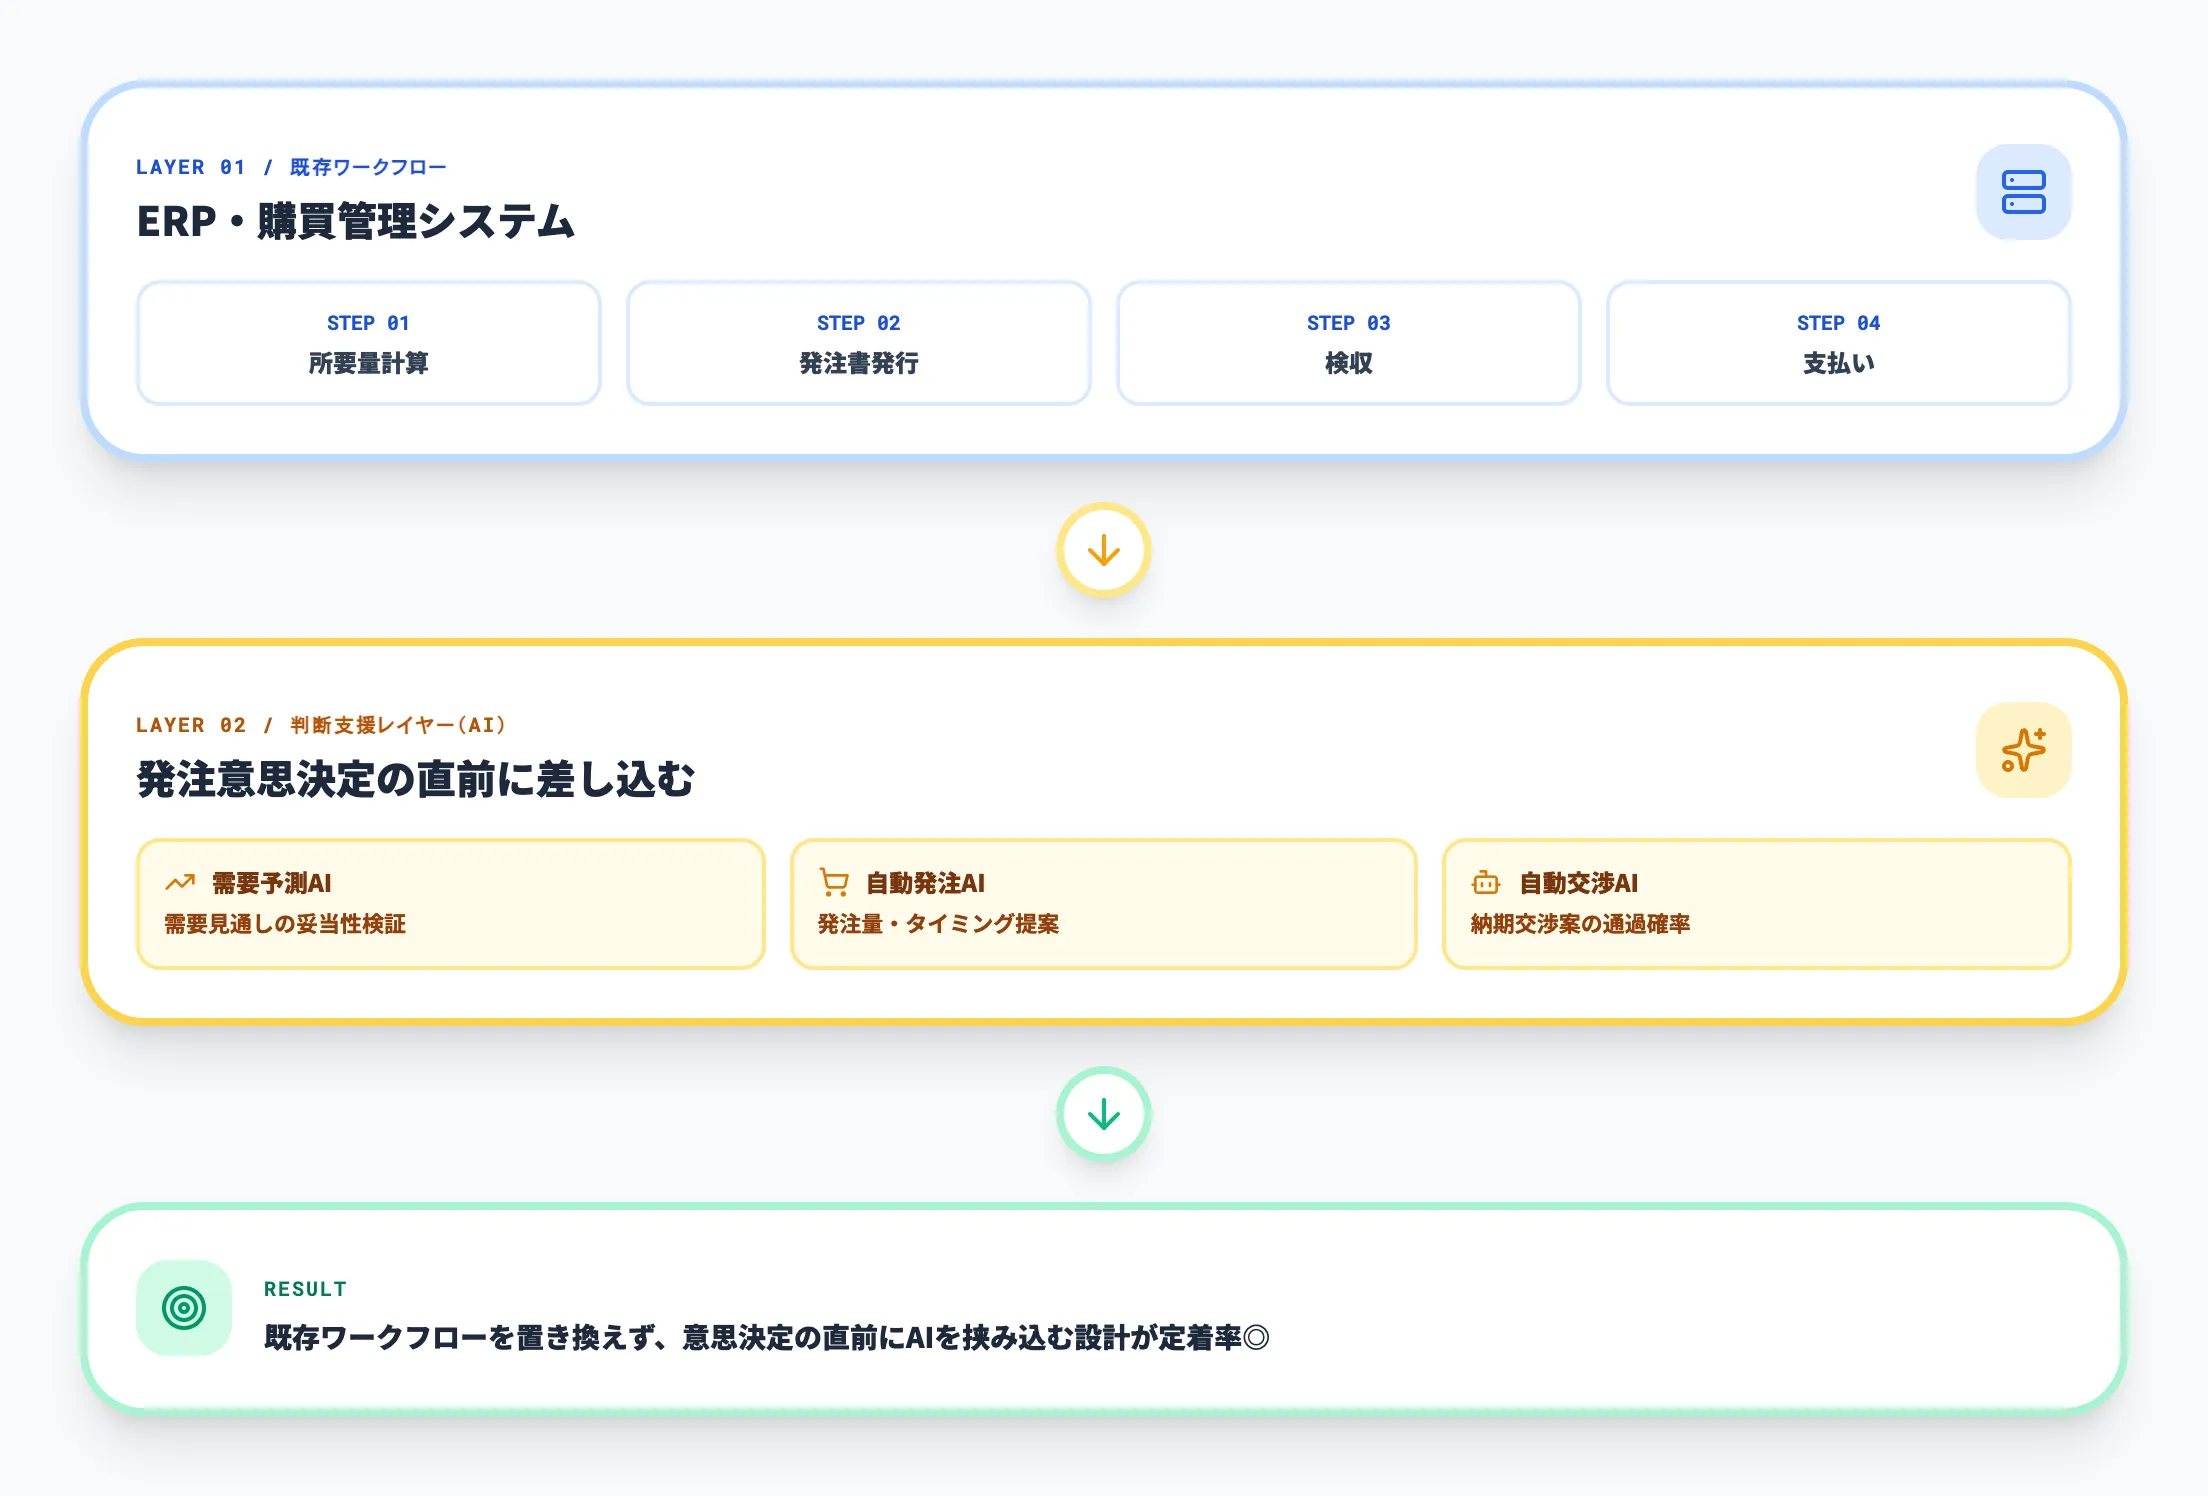Click the shopping cart icon beside 自動発注AI
This screenshot has height=1496, width=2208.
point(833,882)
